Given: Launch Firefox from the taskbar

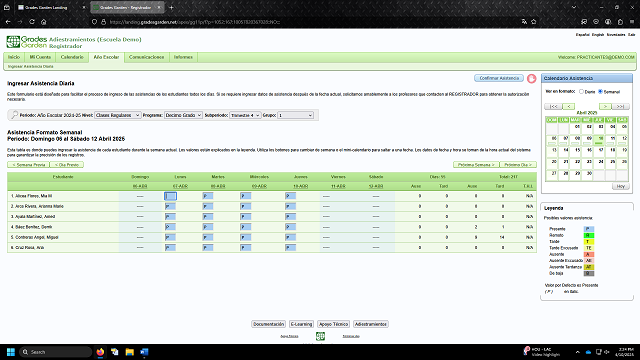Looking at the screenshot, I should [100, 352].
